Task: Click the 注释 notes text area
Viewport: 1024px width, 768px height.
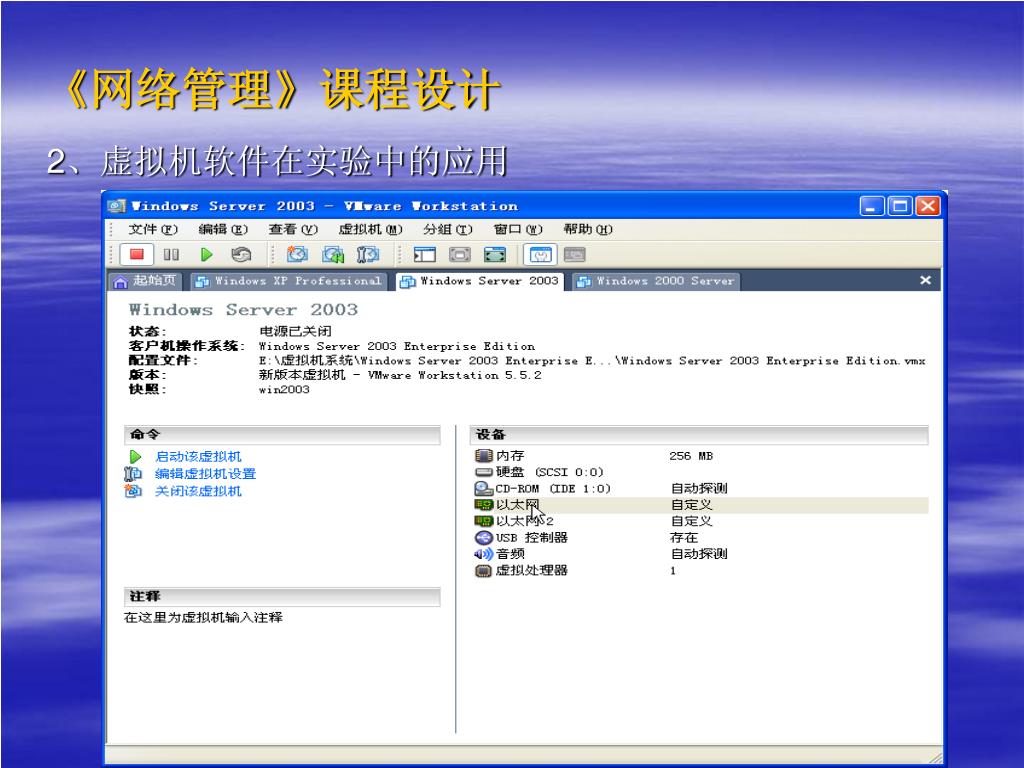Action: (203, 617)
